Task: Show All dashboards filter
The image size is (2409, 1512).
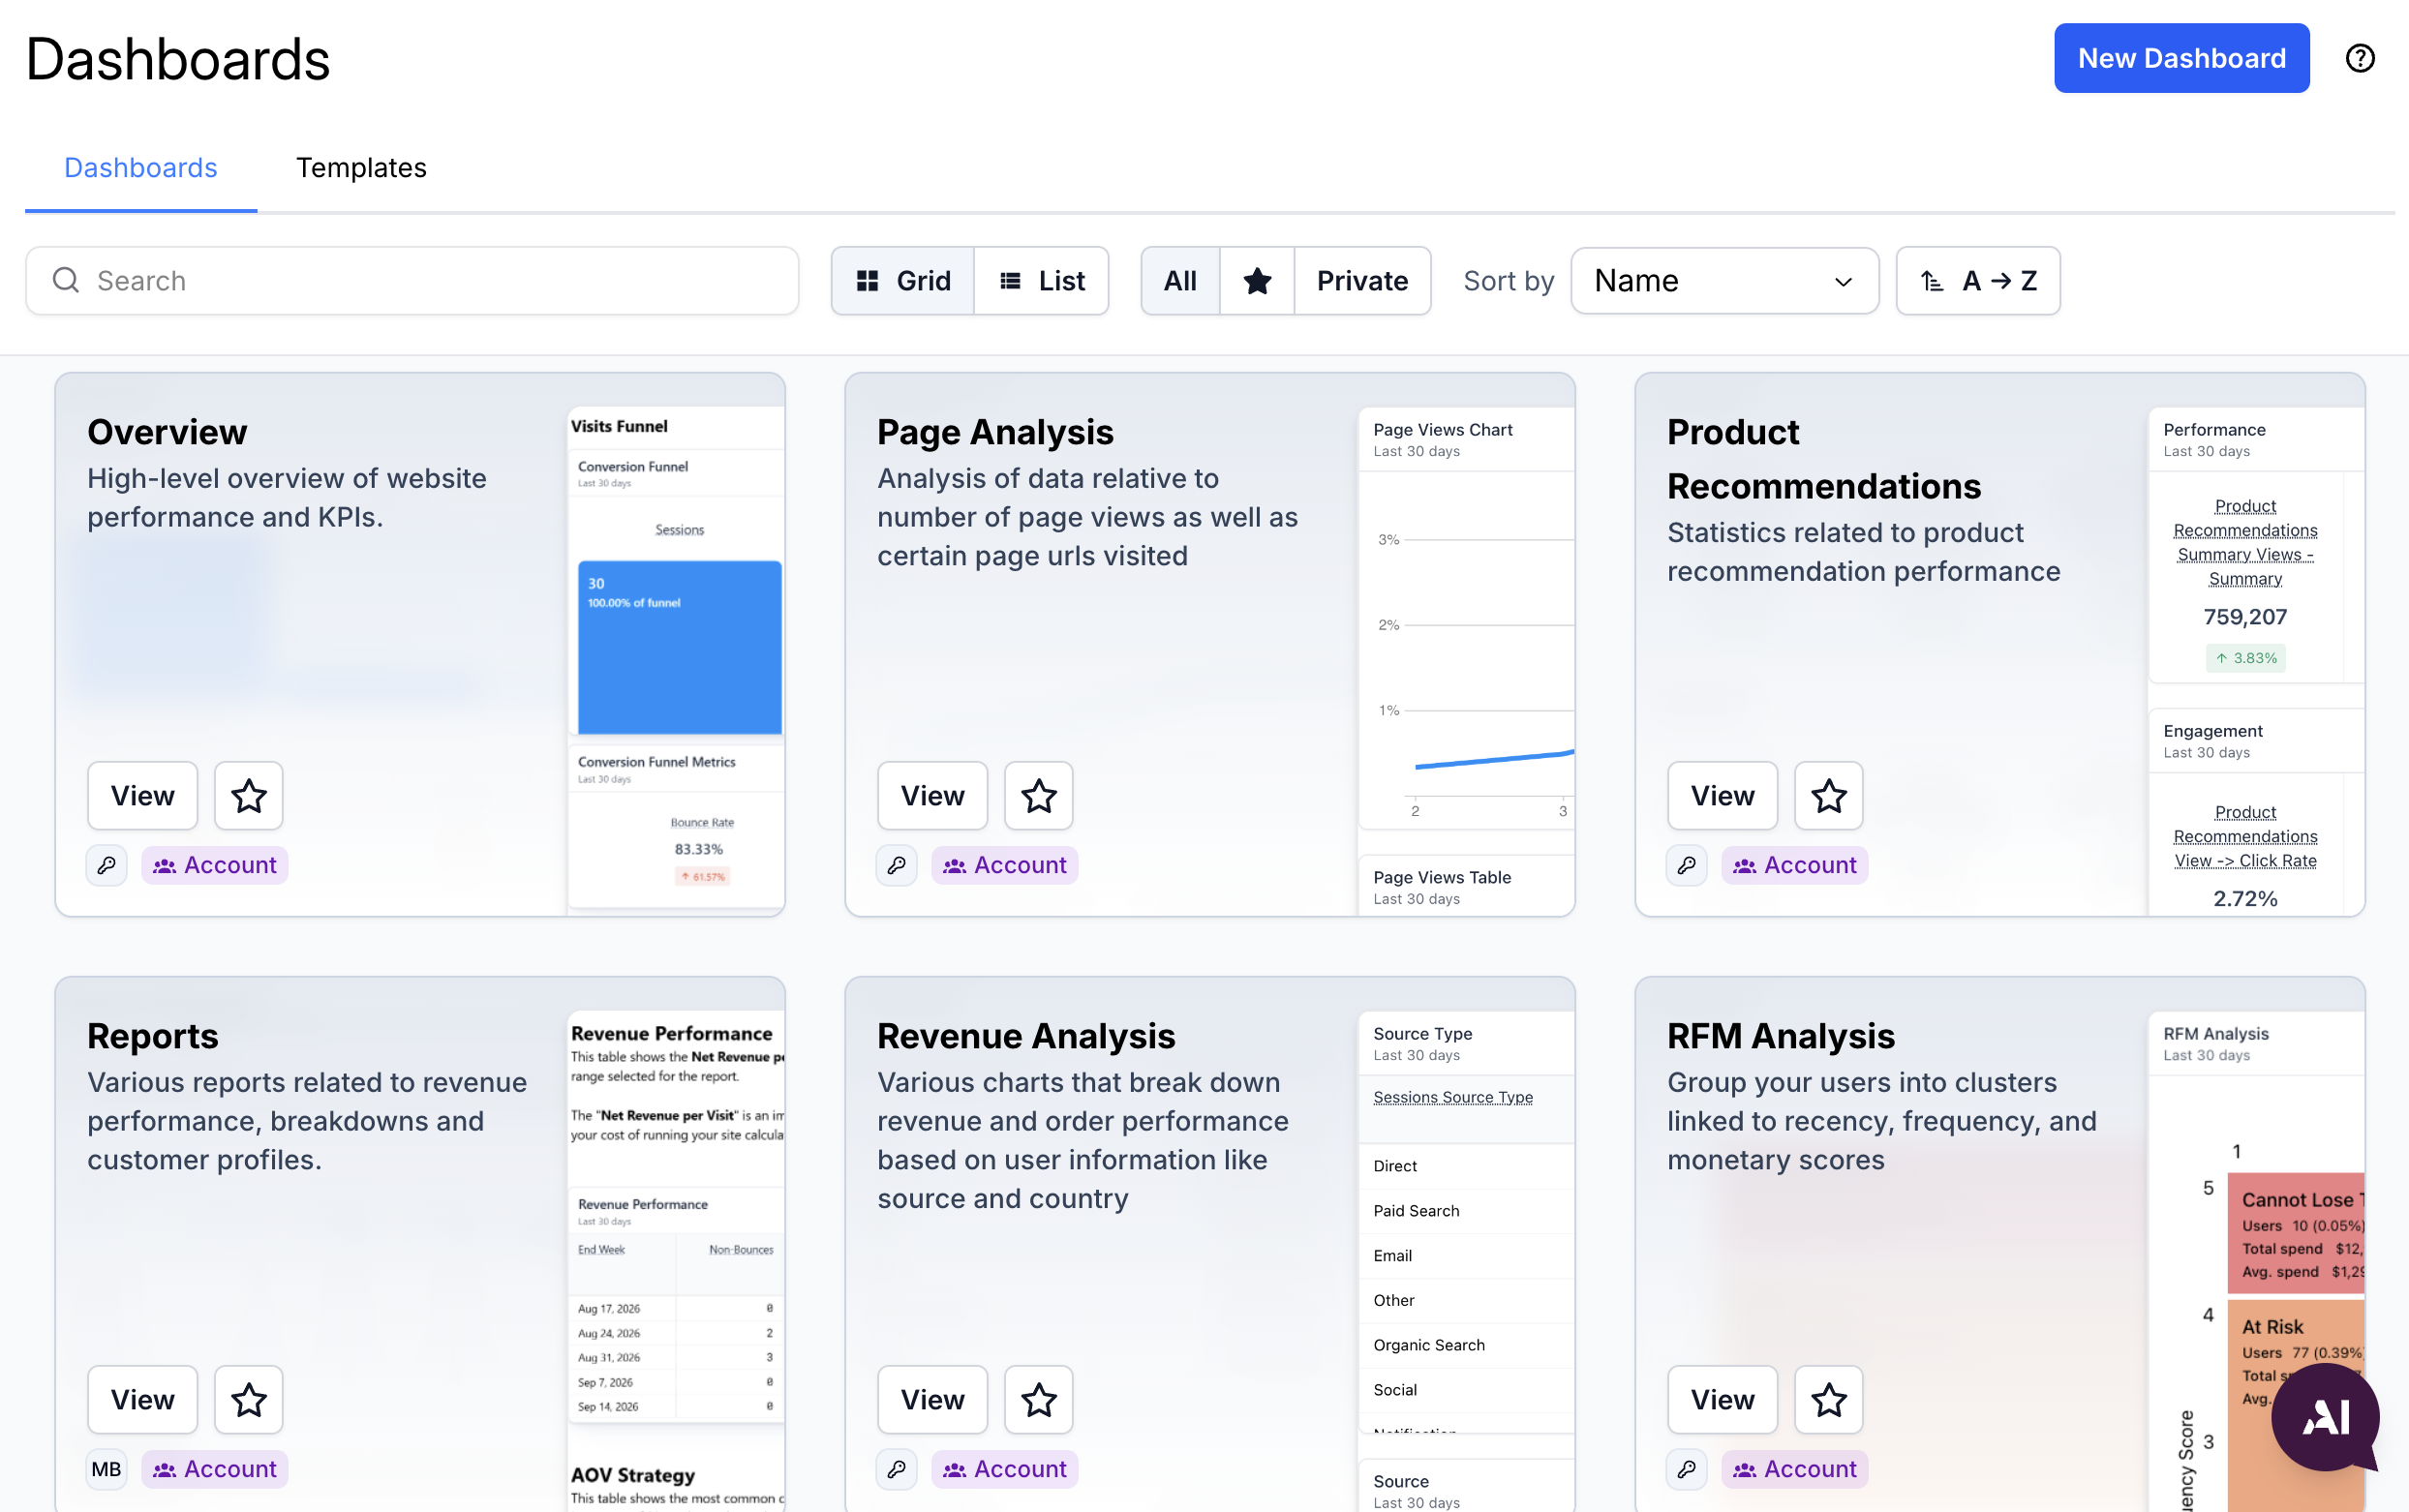Action: tap(1180, 281)
